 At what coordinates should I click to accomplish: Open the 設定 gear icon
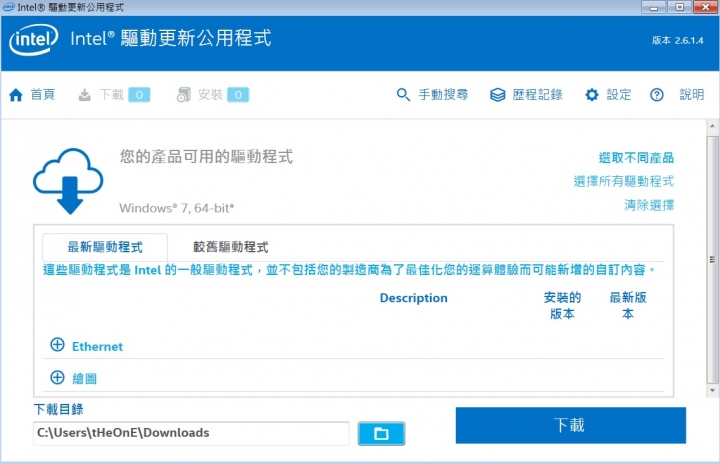[592, 95]
